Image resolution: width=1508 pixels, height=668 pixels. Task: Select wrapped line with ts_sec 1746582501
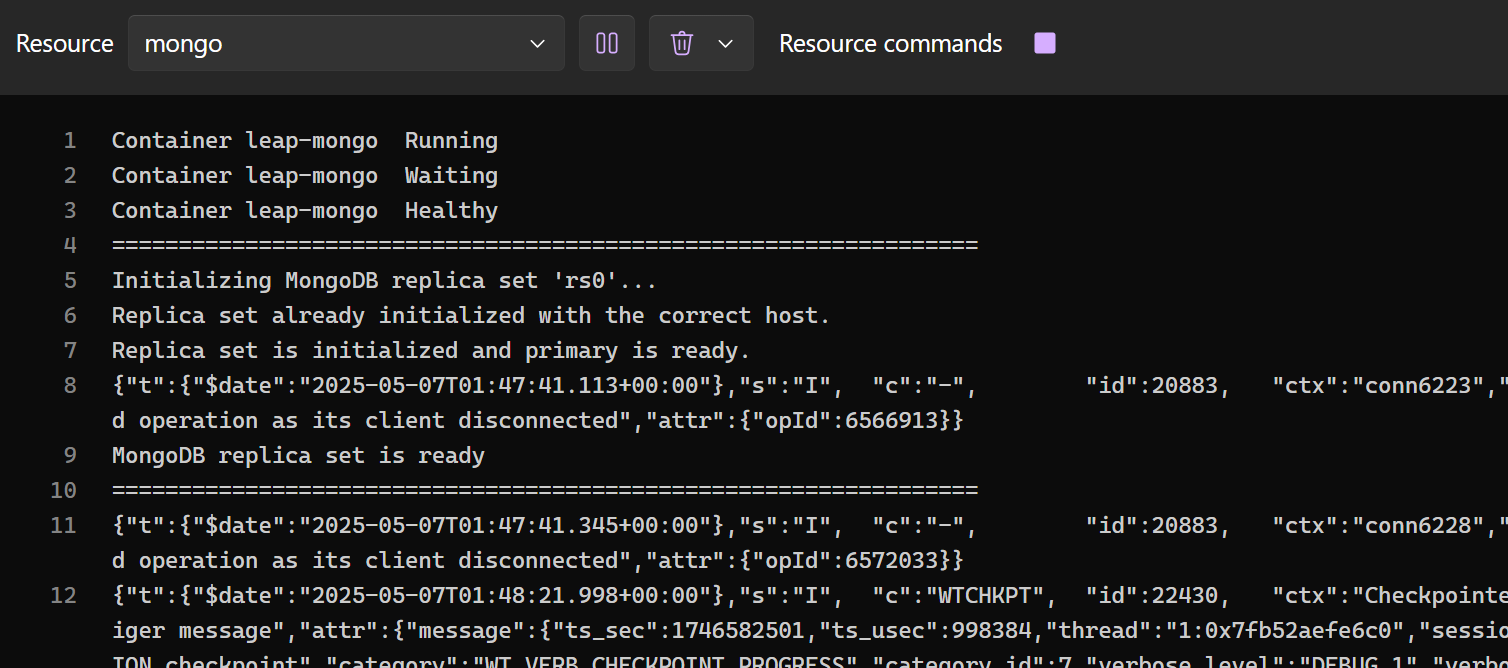810,630
